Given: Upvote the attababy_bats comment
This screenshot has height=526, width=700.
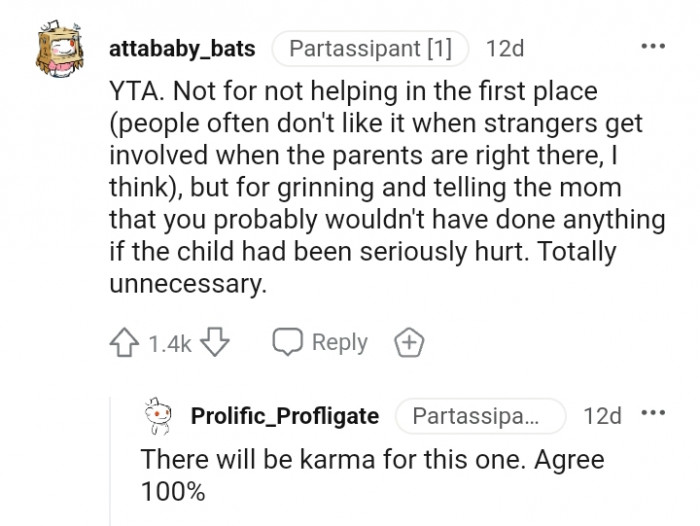Looking at the screenshot, I should coord(125,343).
